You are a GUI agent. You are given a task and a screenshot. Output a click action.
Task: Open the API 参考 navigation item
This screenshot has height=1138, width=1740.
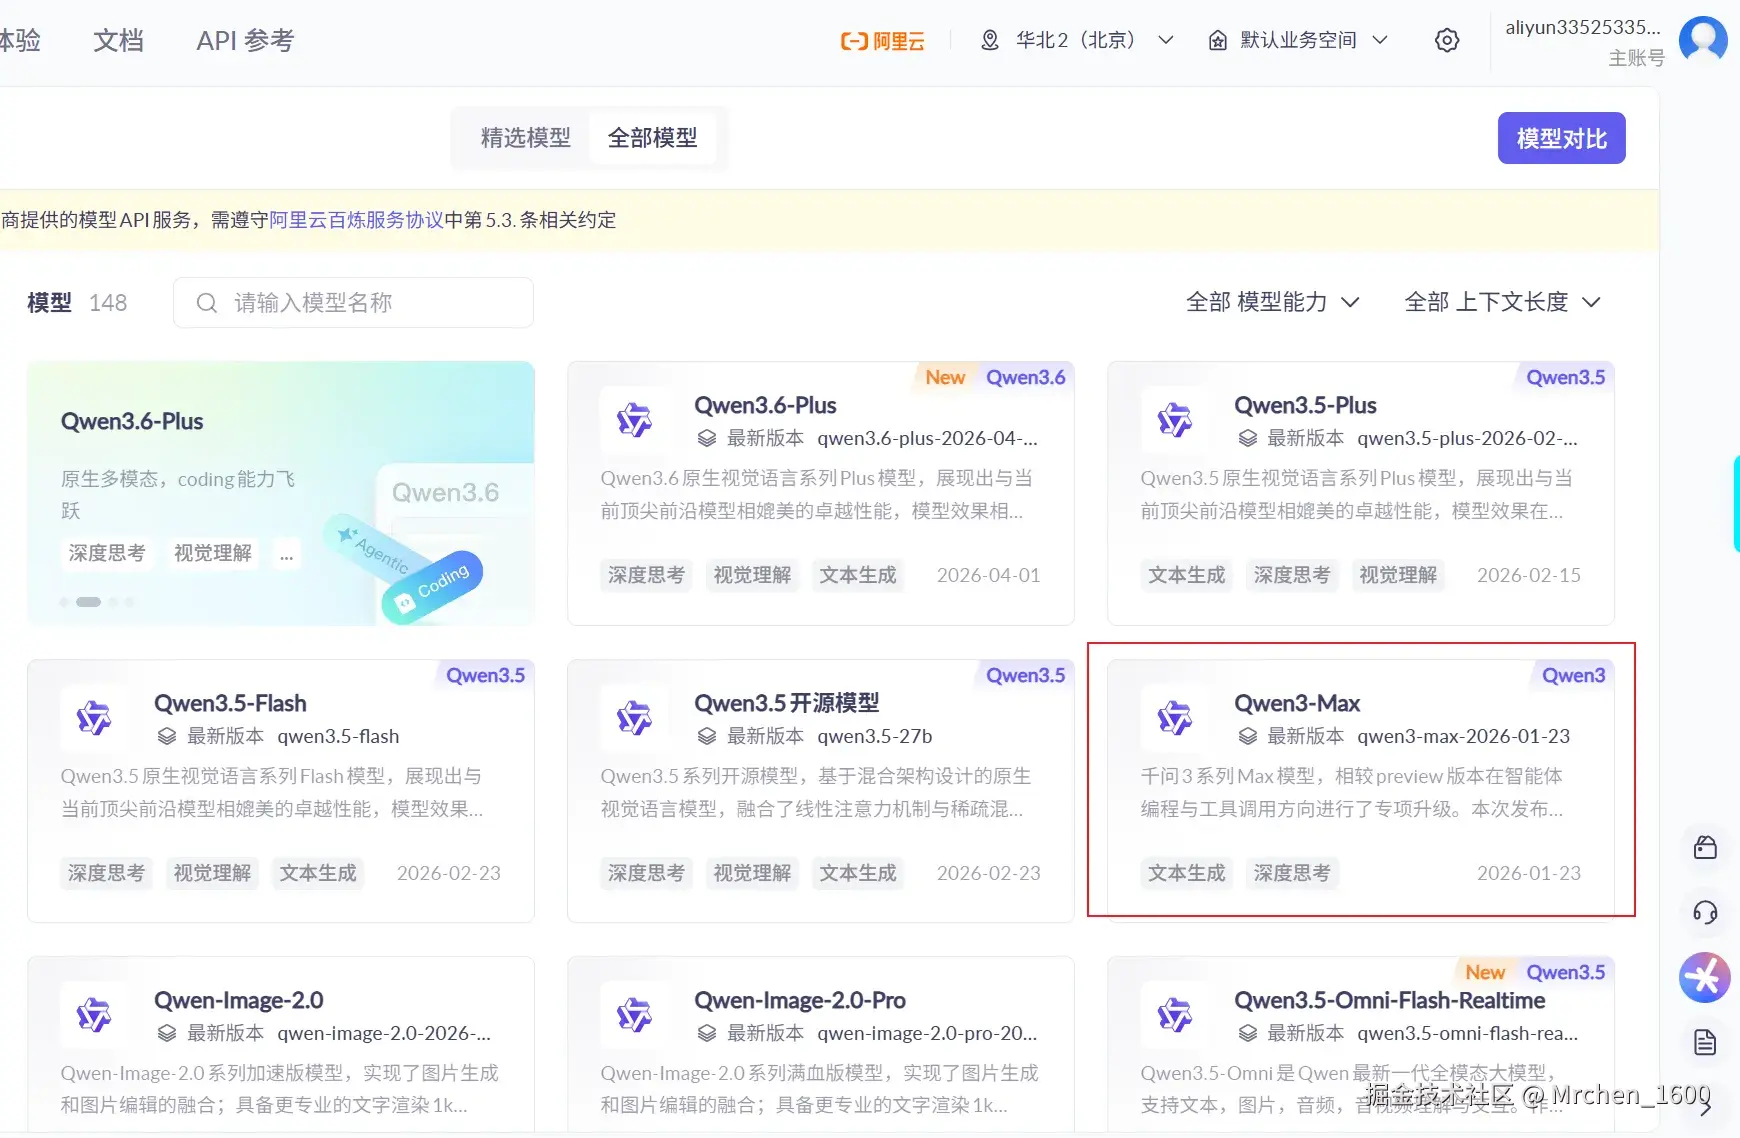click(245, 40)
